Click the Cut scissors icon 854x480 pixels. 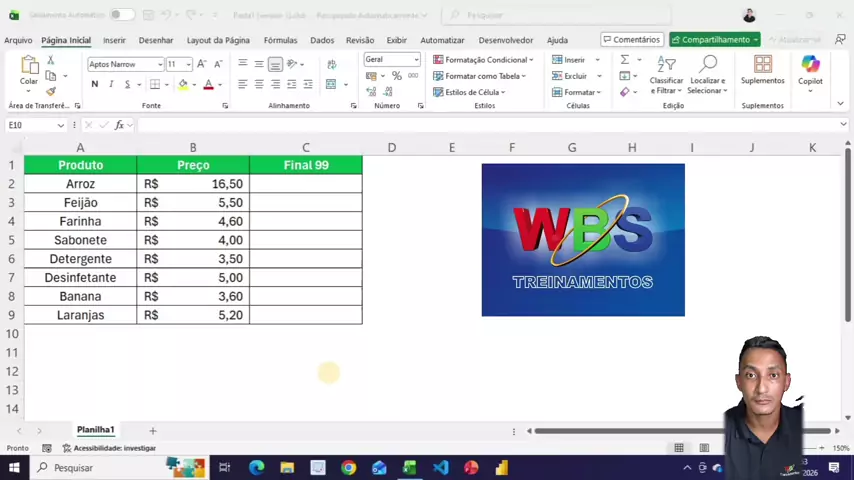pos(51,60)
